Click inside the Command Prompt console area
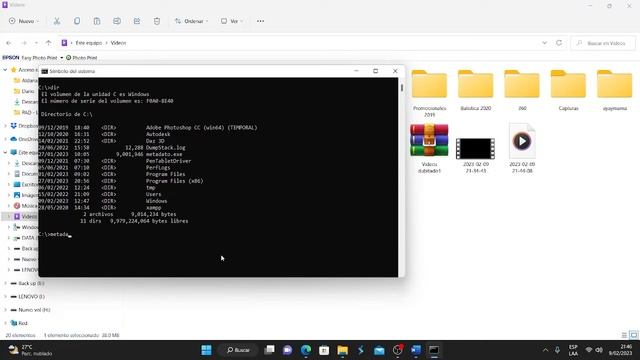 (218, 177)
